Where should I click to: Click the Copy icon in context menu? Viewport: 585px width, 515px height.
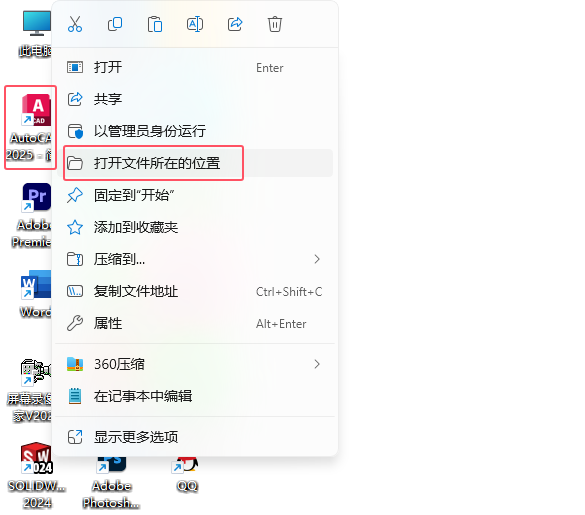pyautogui.click(x=115, y=24)
